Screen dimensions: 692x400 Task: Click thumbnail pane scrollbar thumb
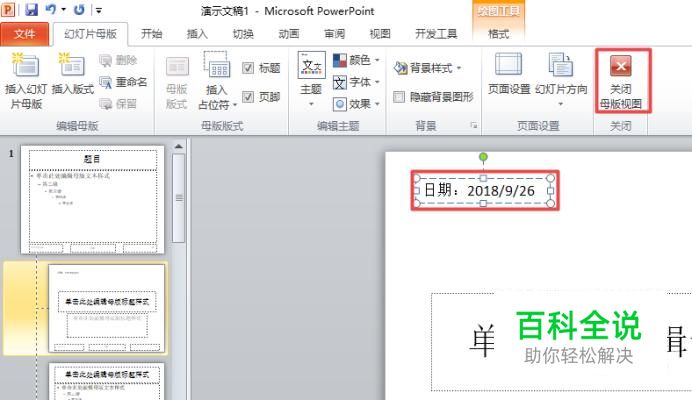coord(178,198)
